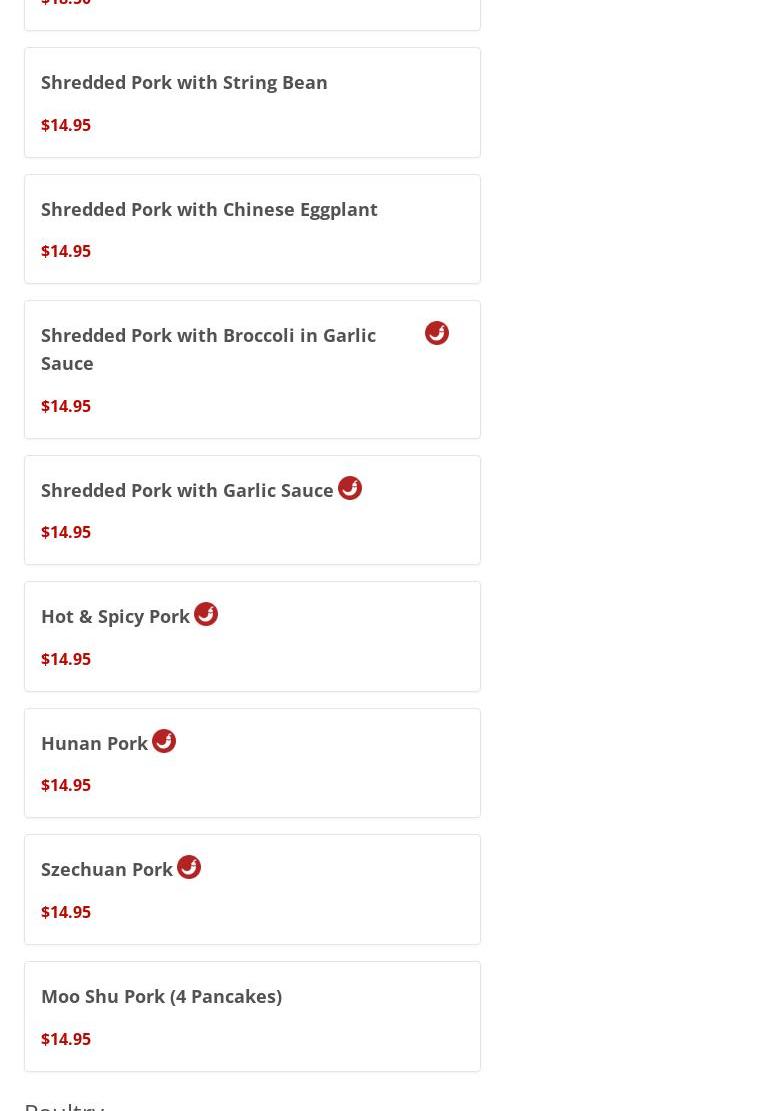Click chili icon next to Hot & Spicy Pork

click(205, 614)
